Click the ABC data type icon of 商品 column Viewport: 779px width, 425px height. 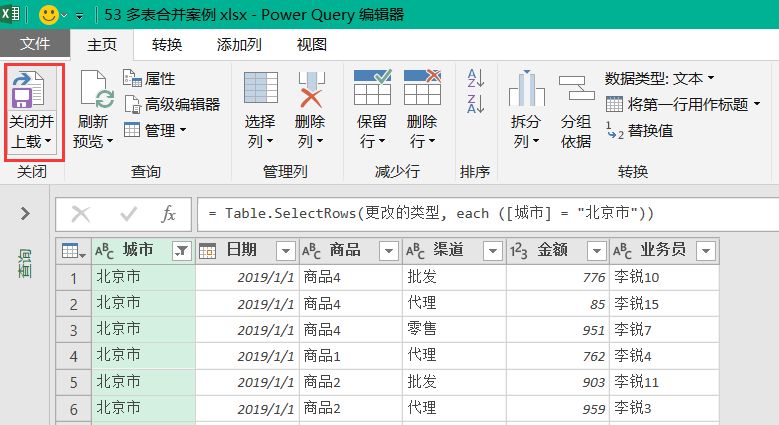(x=312, y=251)
